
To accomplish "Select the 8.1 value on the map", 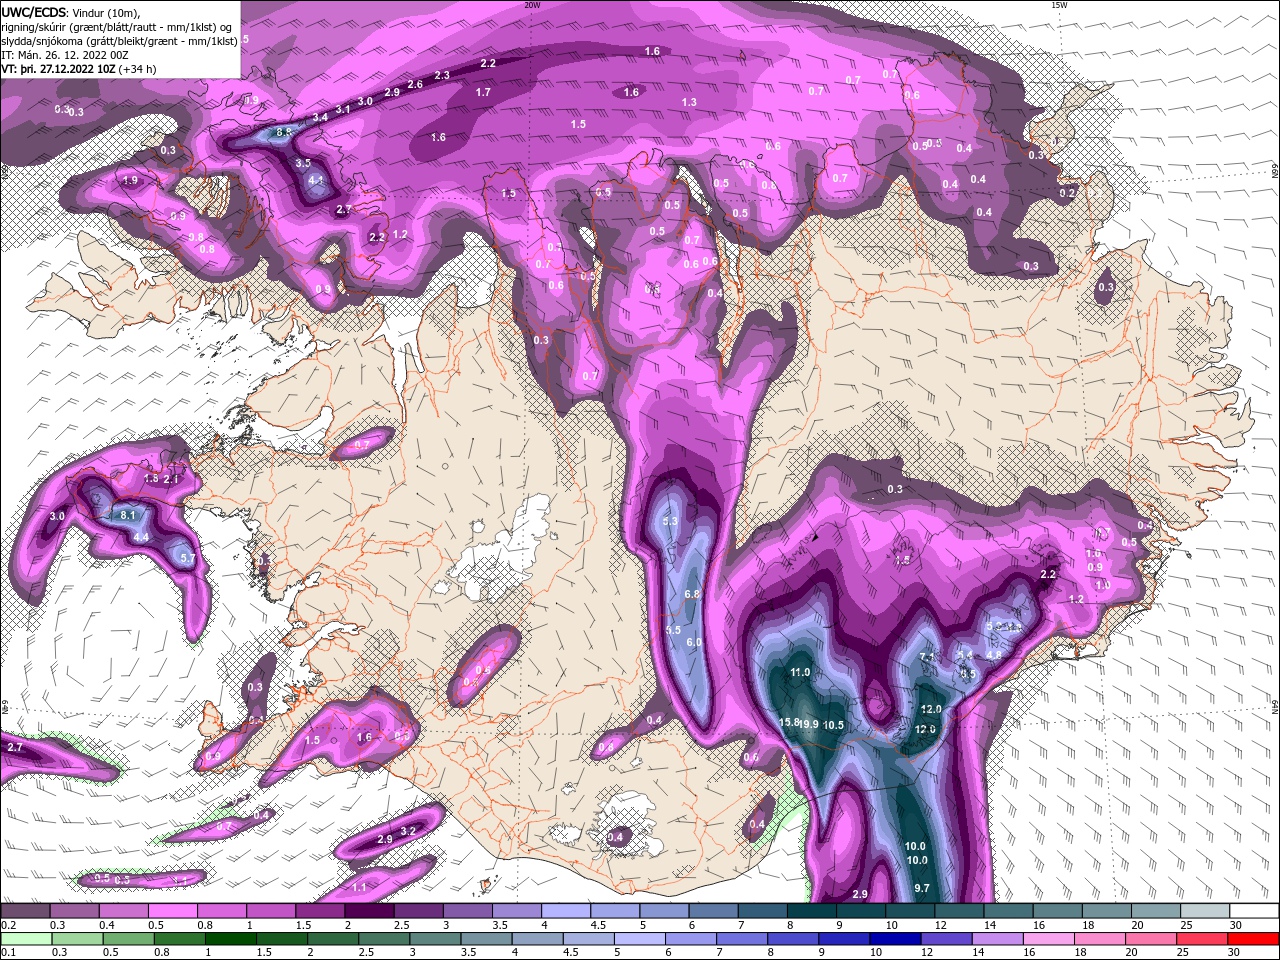I will pyautogui.click(x=127, y=514).
